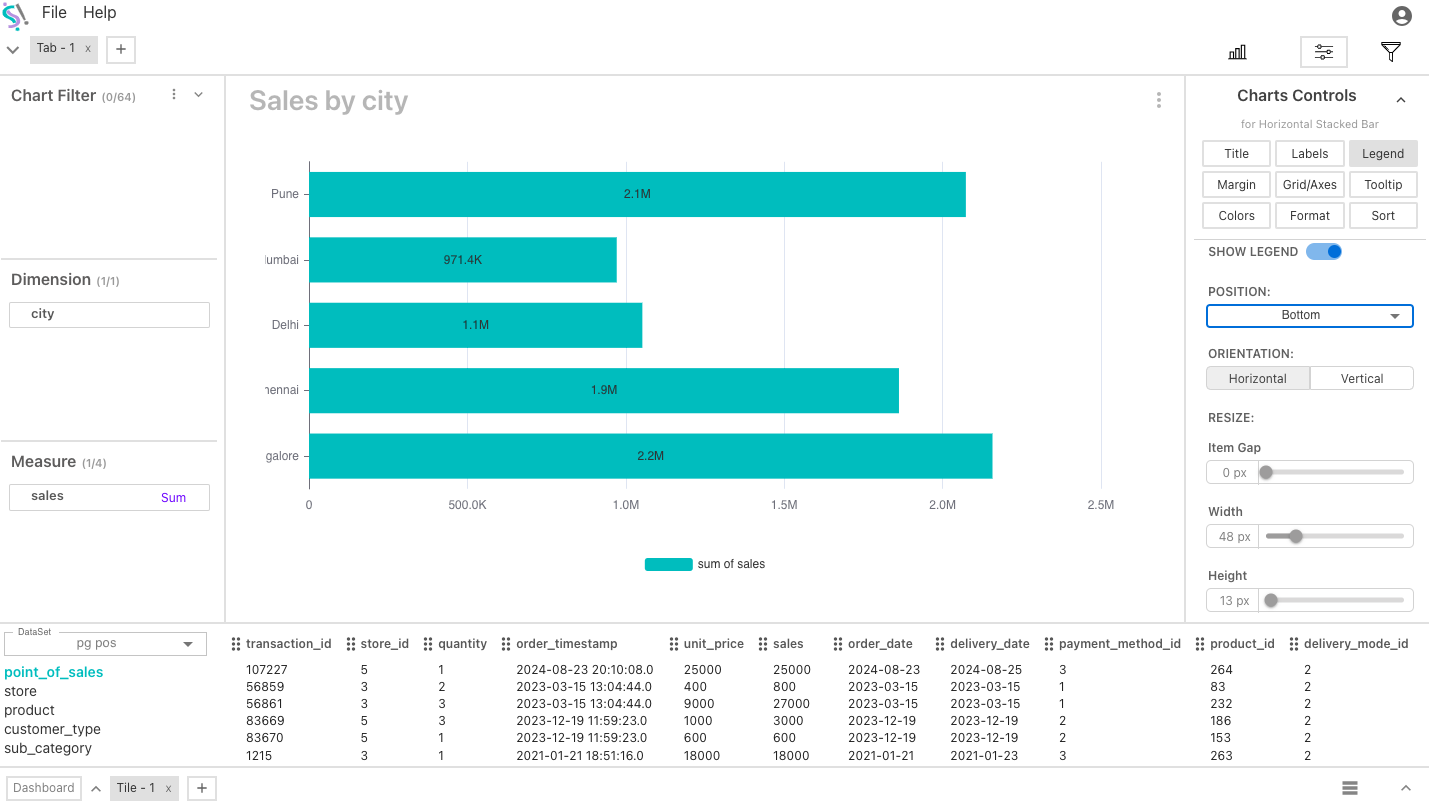Switch to Tab - 1
This screenshot has width=1429, height=807.
pos(56,48)
